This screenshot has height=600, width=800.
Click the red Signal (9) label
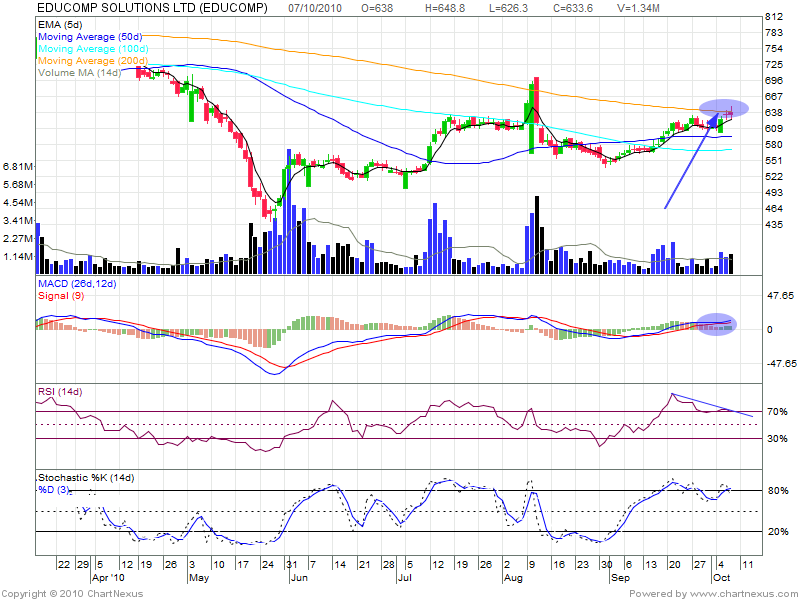pos(59,297)
